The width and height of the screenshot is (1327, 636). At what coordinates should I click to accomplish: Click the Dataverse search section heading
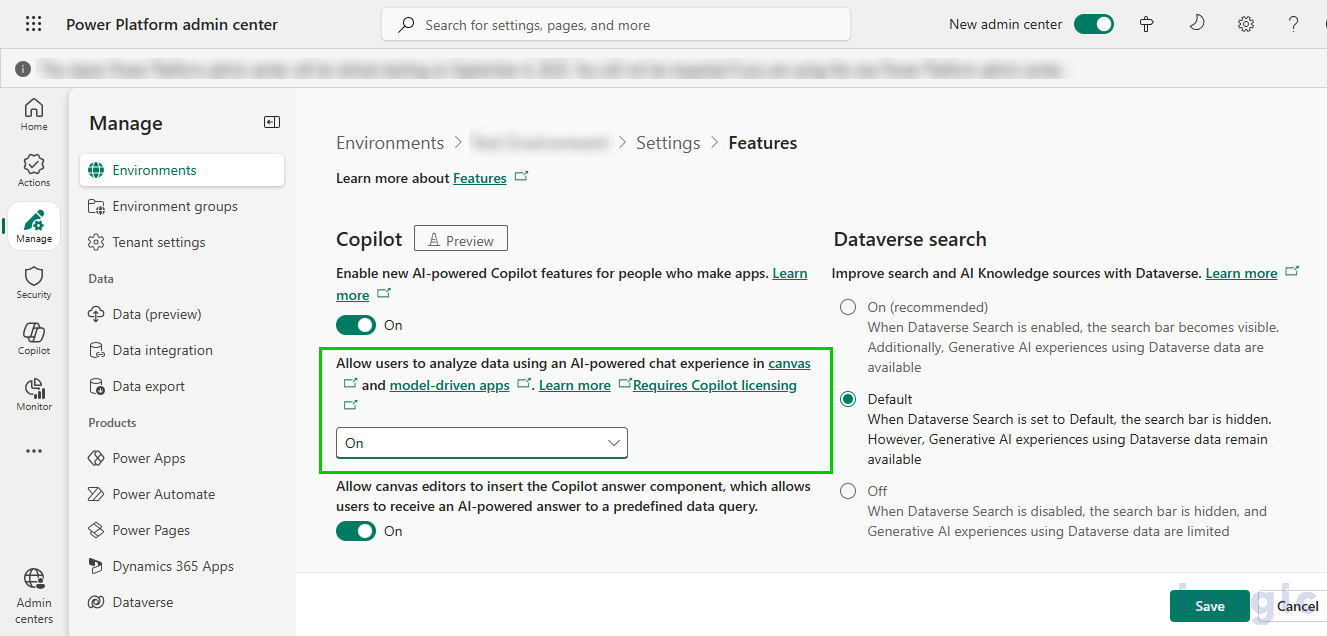click(910, 239)
